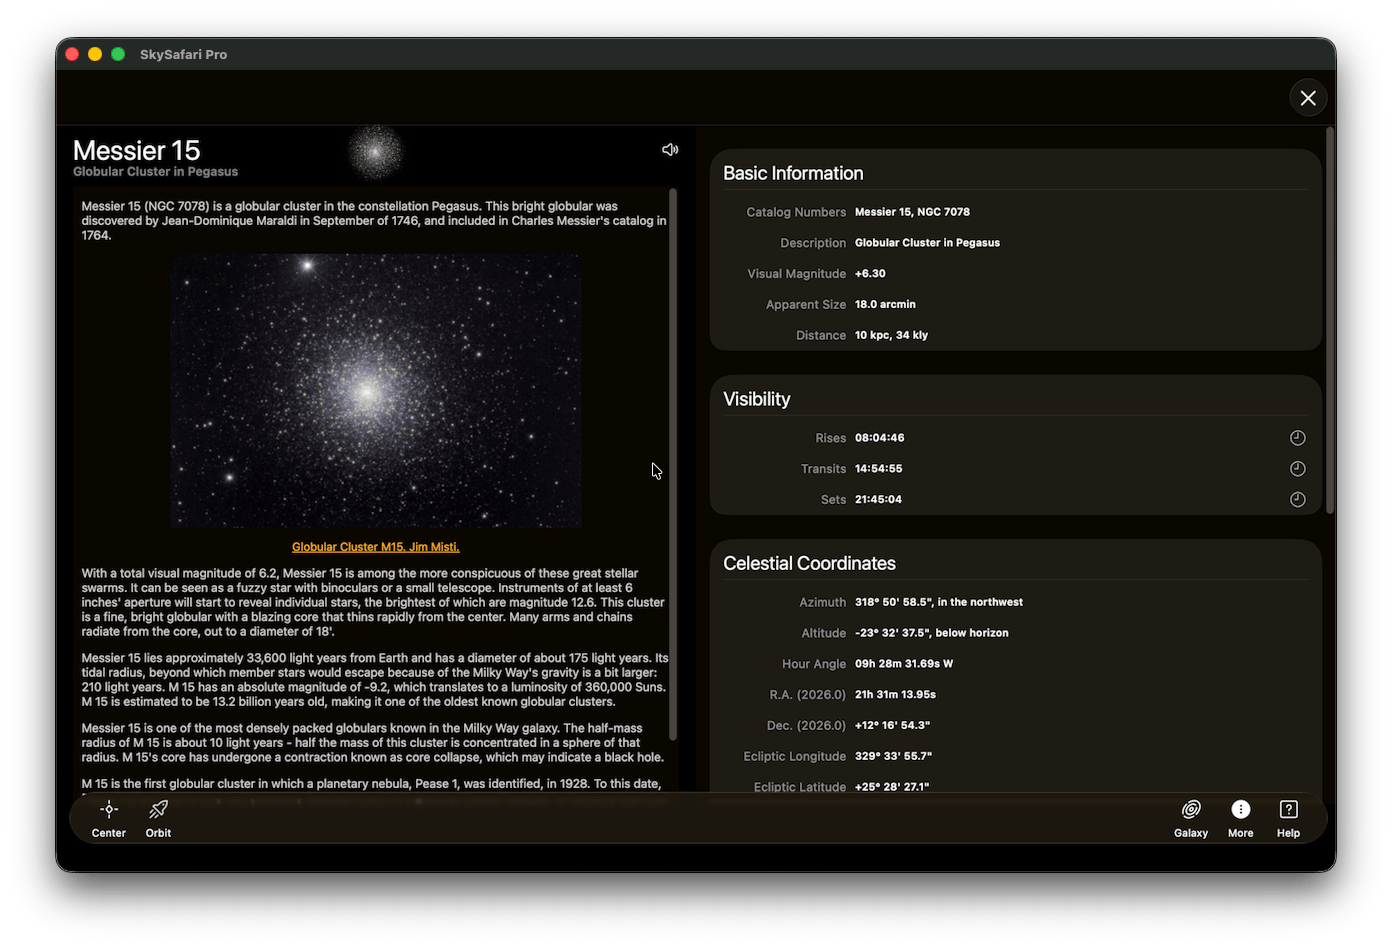Viewport: 1392px width, 946px height.
Task: Click the Rises time 08:04:46
Action: point(879,438)
